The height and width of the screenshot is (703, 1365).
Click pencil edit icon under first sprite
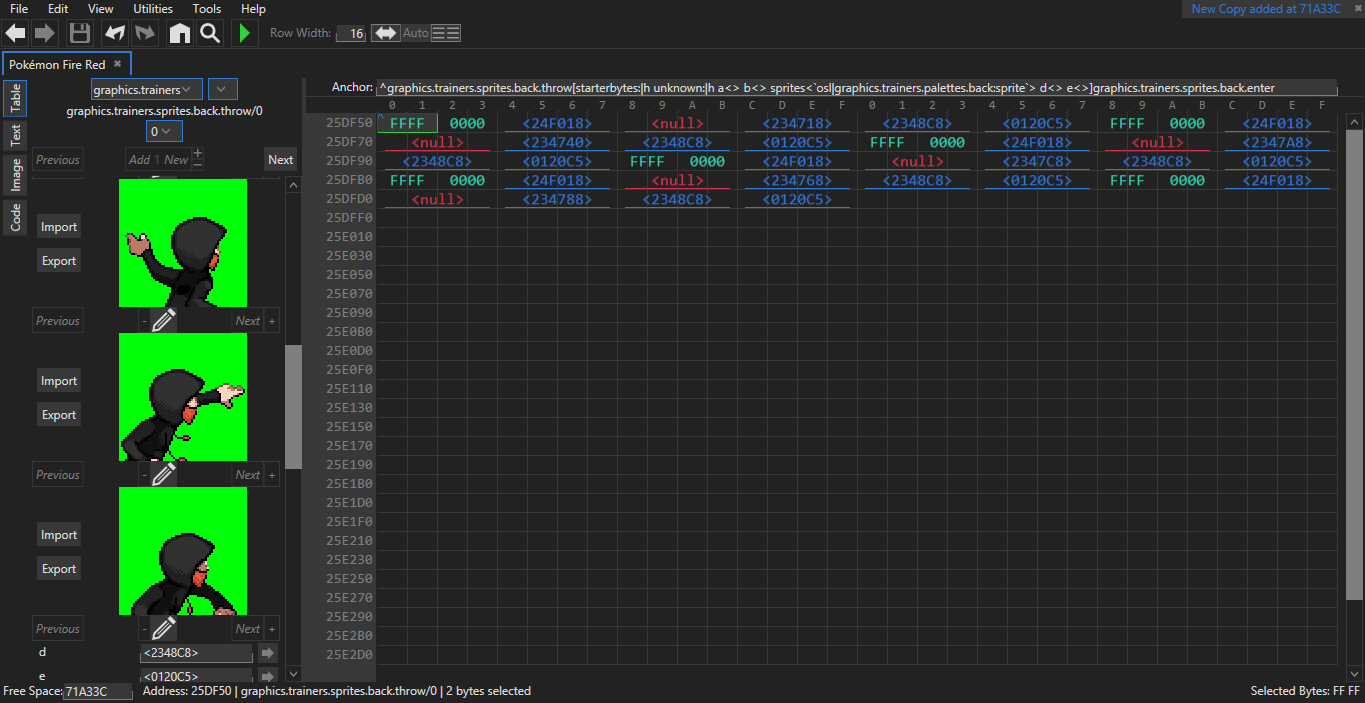pyautogui.click(x=164, y=320)
